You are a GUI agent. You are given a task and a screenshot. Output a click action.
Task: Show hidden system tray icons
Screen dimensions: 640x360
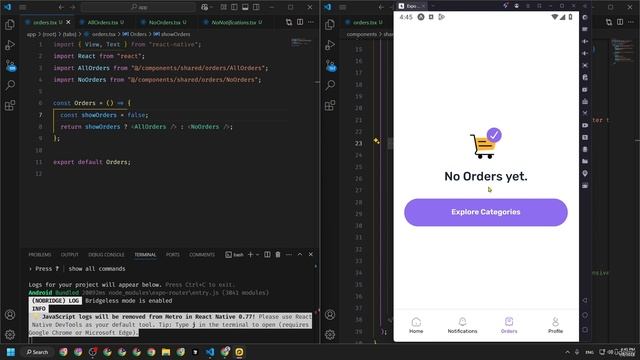(567, 352)
